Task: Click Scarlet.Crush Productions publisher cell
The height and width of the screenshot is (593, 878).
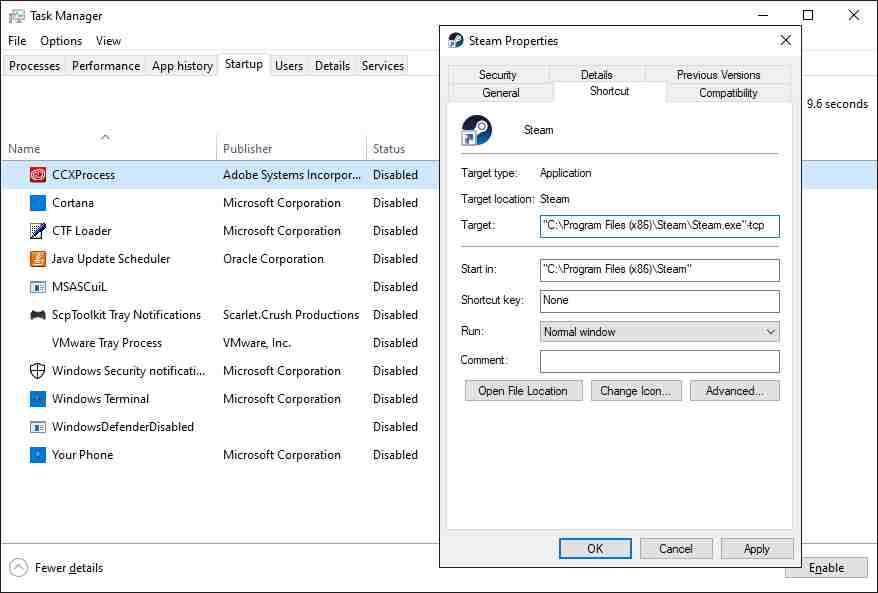Action: pyautogui.click(x=291, y=315)
